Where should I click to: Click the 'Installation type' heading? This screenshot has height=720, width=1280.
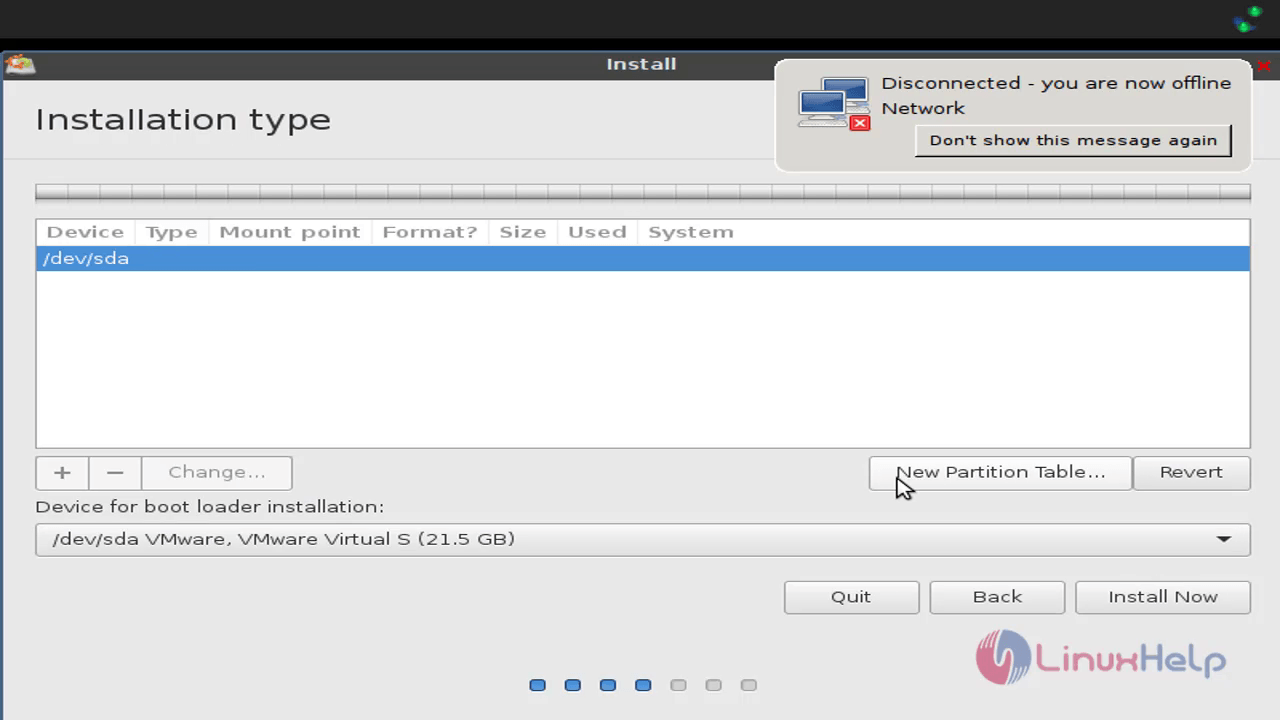point(183,119)
